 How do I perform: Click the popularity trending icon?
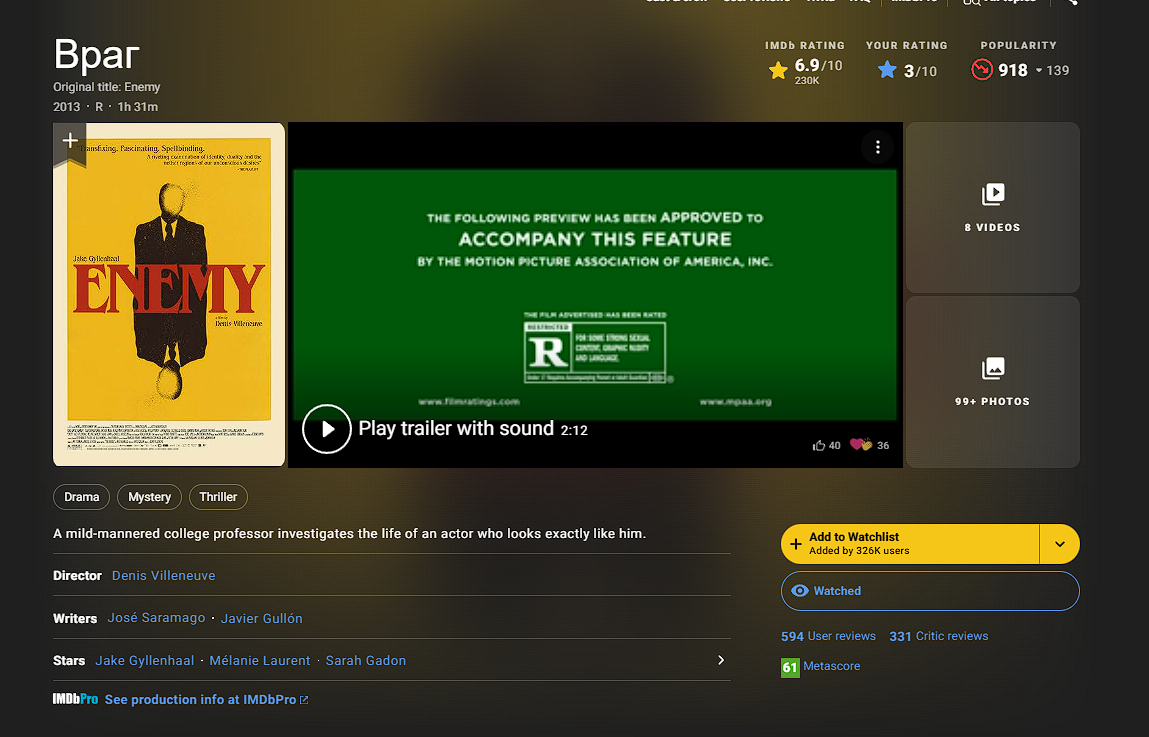(x=981, y=70)
